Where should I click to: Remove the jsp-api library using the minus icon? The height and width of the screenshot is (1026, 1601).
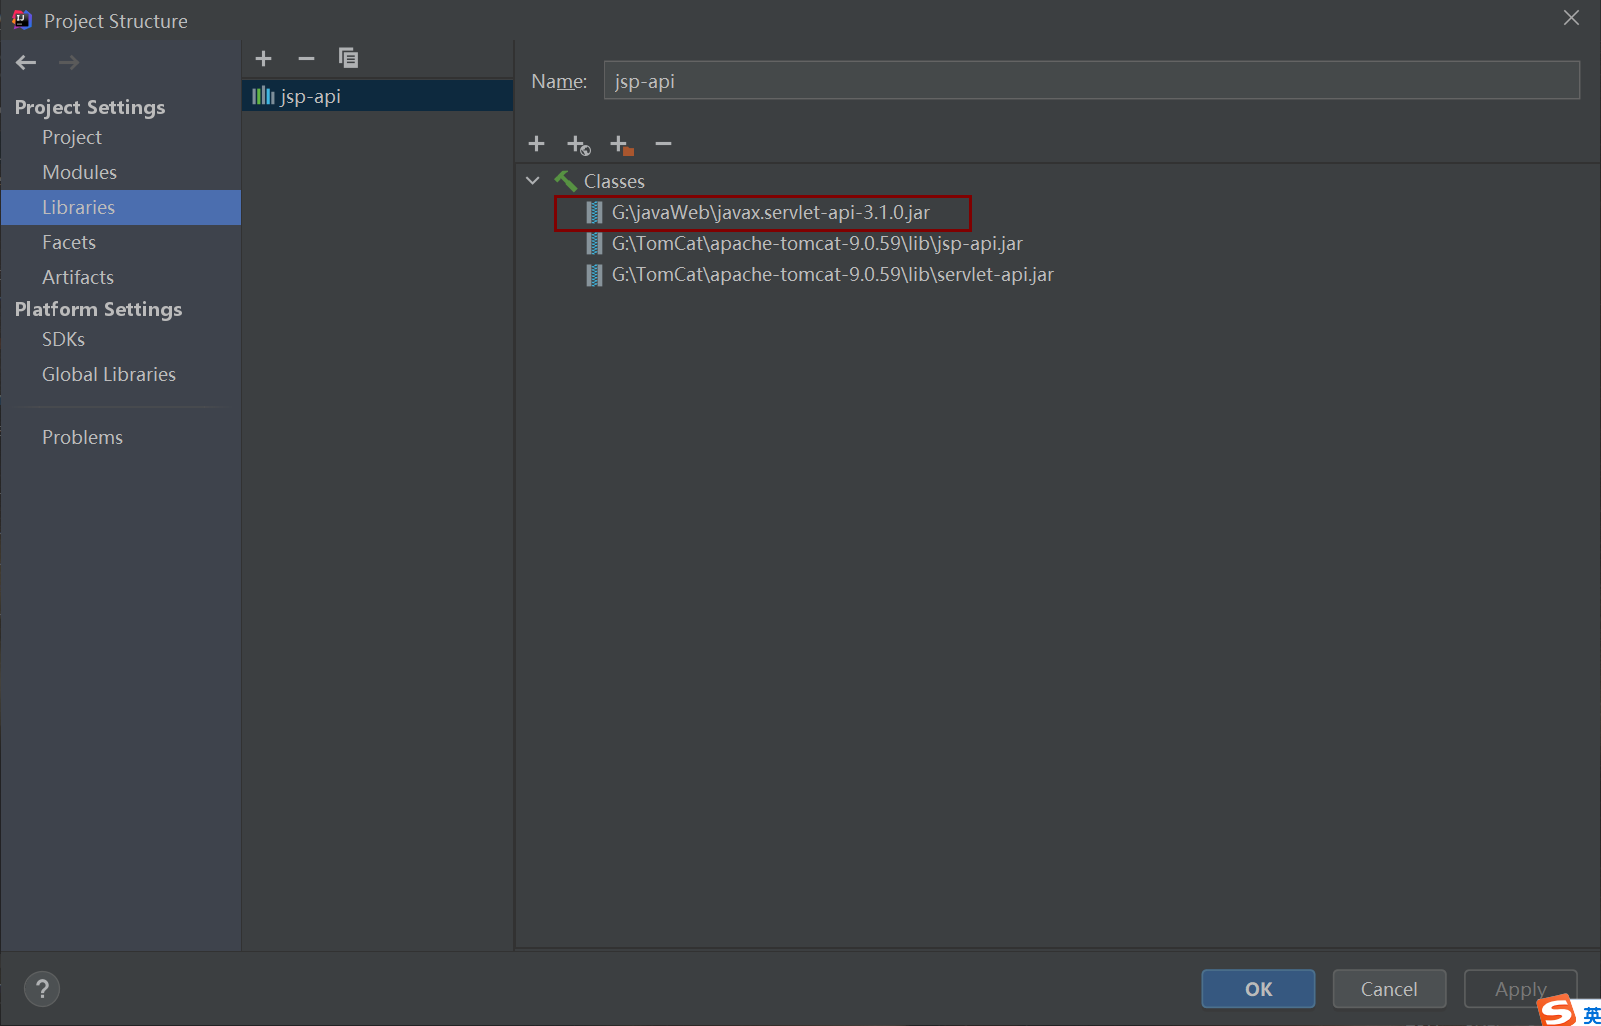(x=306, y=58)
